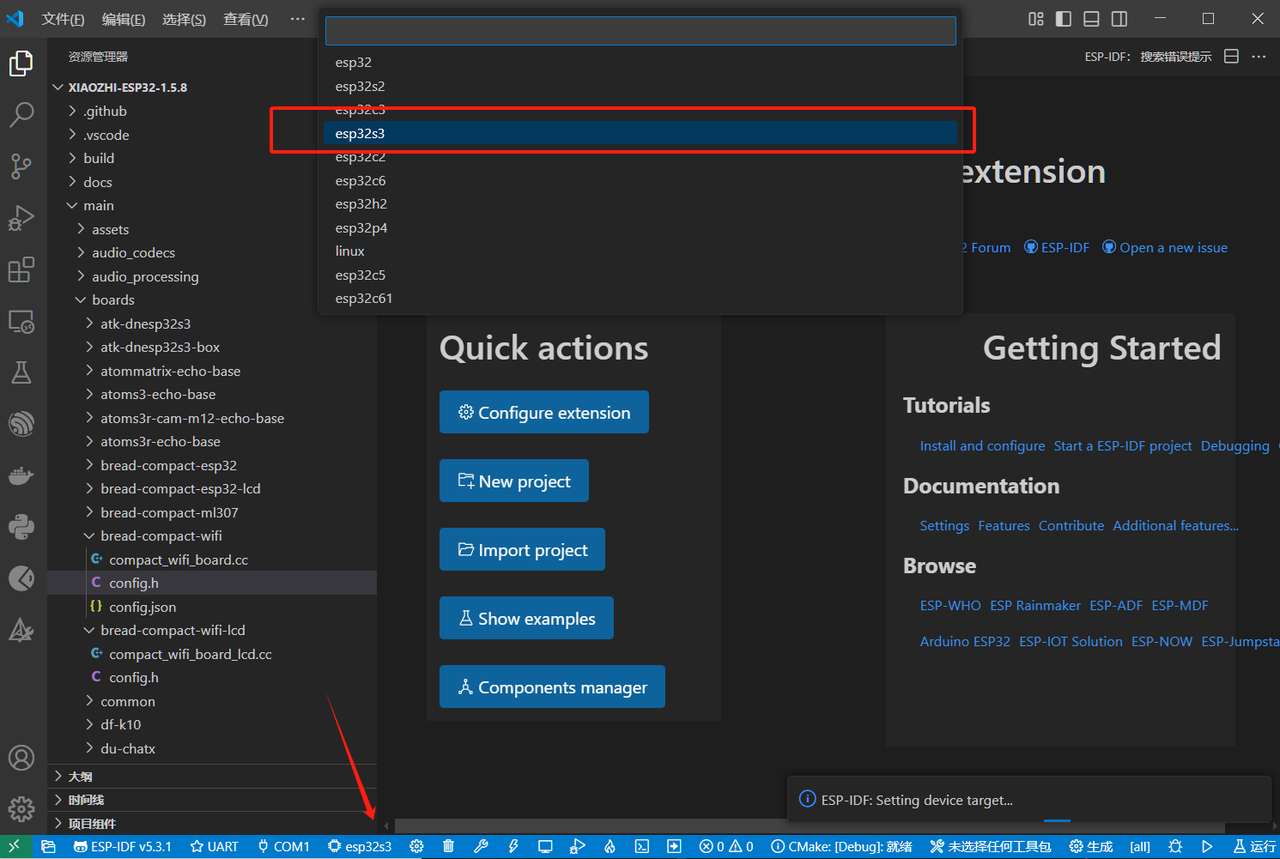Click the horizontal scrollbar under the editor
The height and width of the screenshot is (859, 1280).
click(x=800, y=826)
